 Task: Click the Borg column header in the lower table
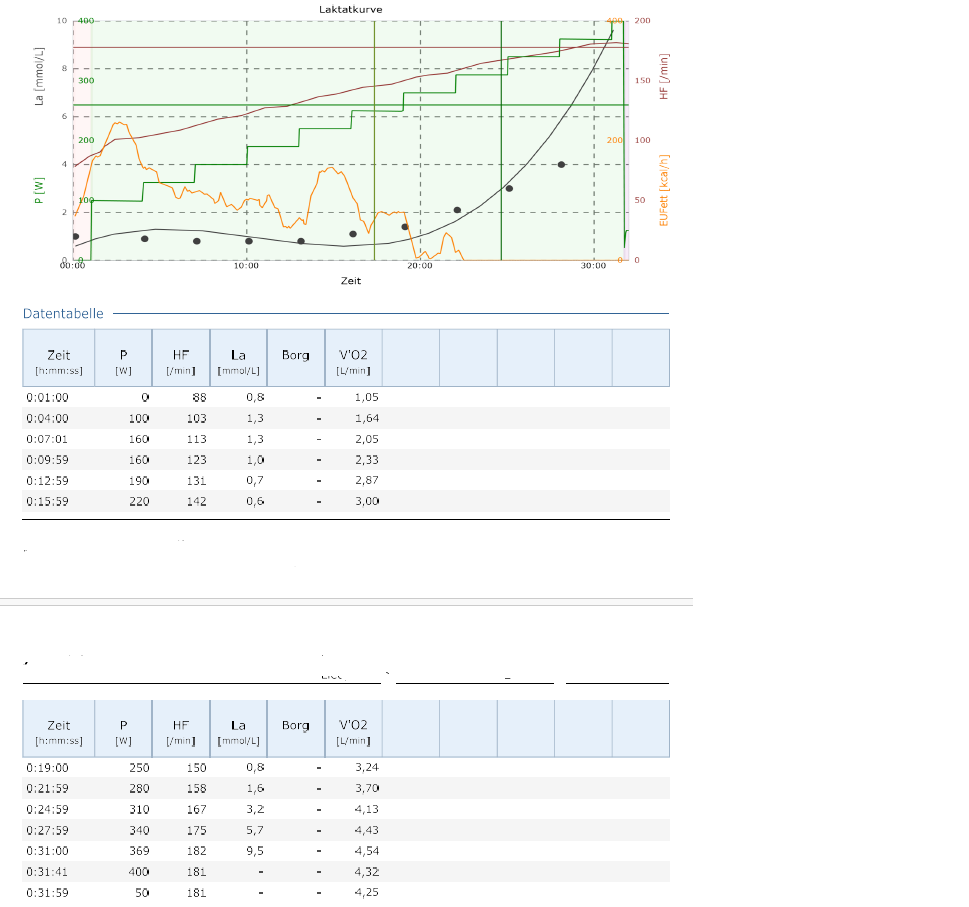coord(295,725)
